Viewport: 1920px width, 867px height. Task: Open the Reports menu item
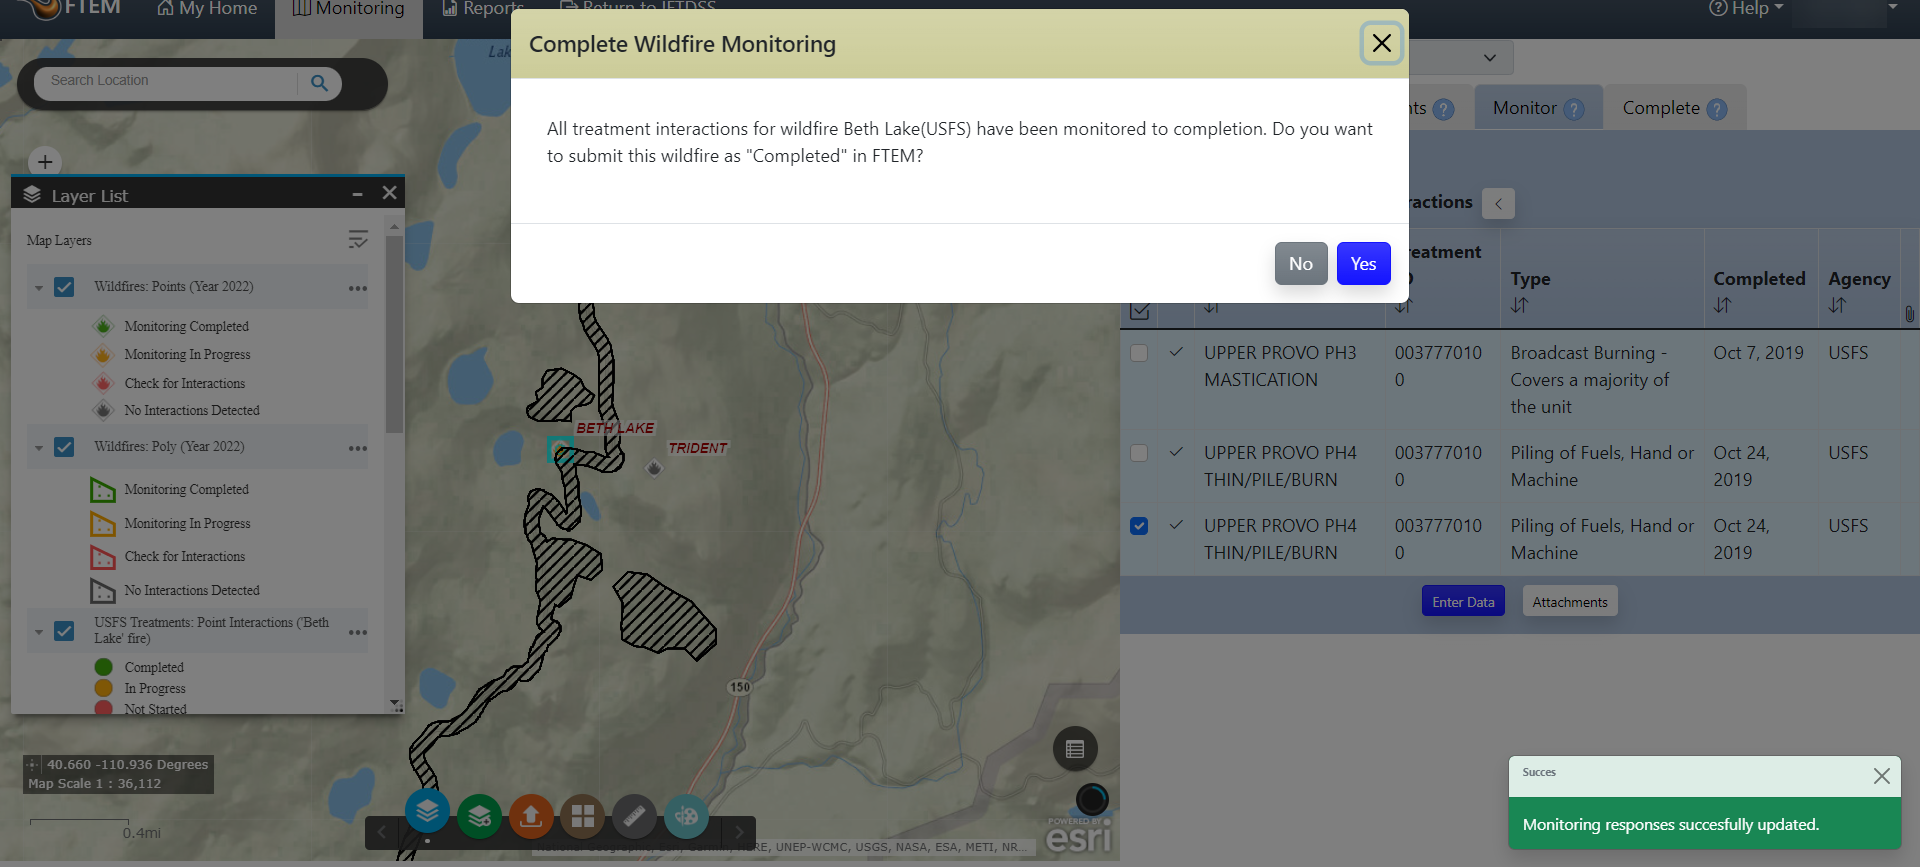tap(483, 9)
